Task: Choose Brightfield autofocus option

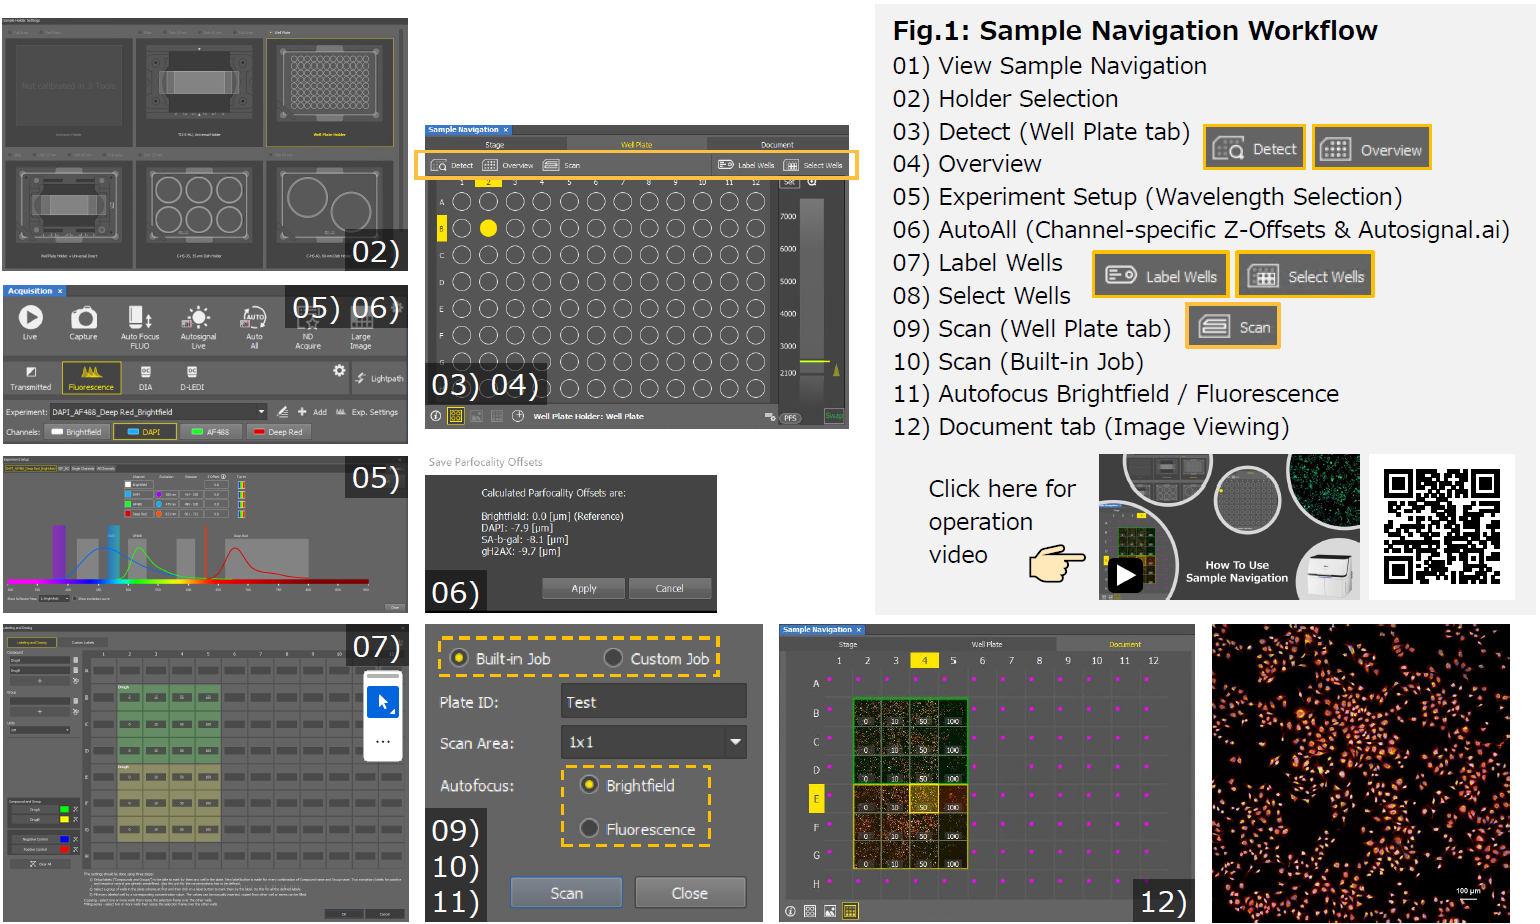Action: click(x=589, y=785)
